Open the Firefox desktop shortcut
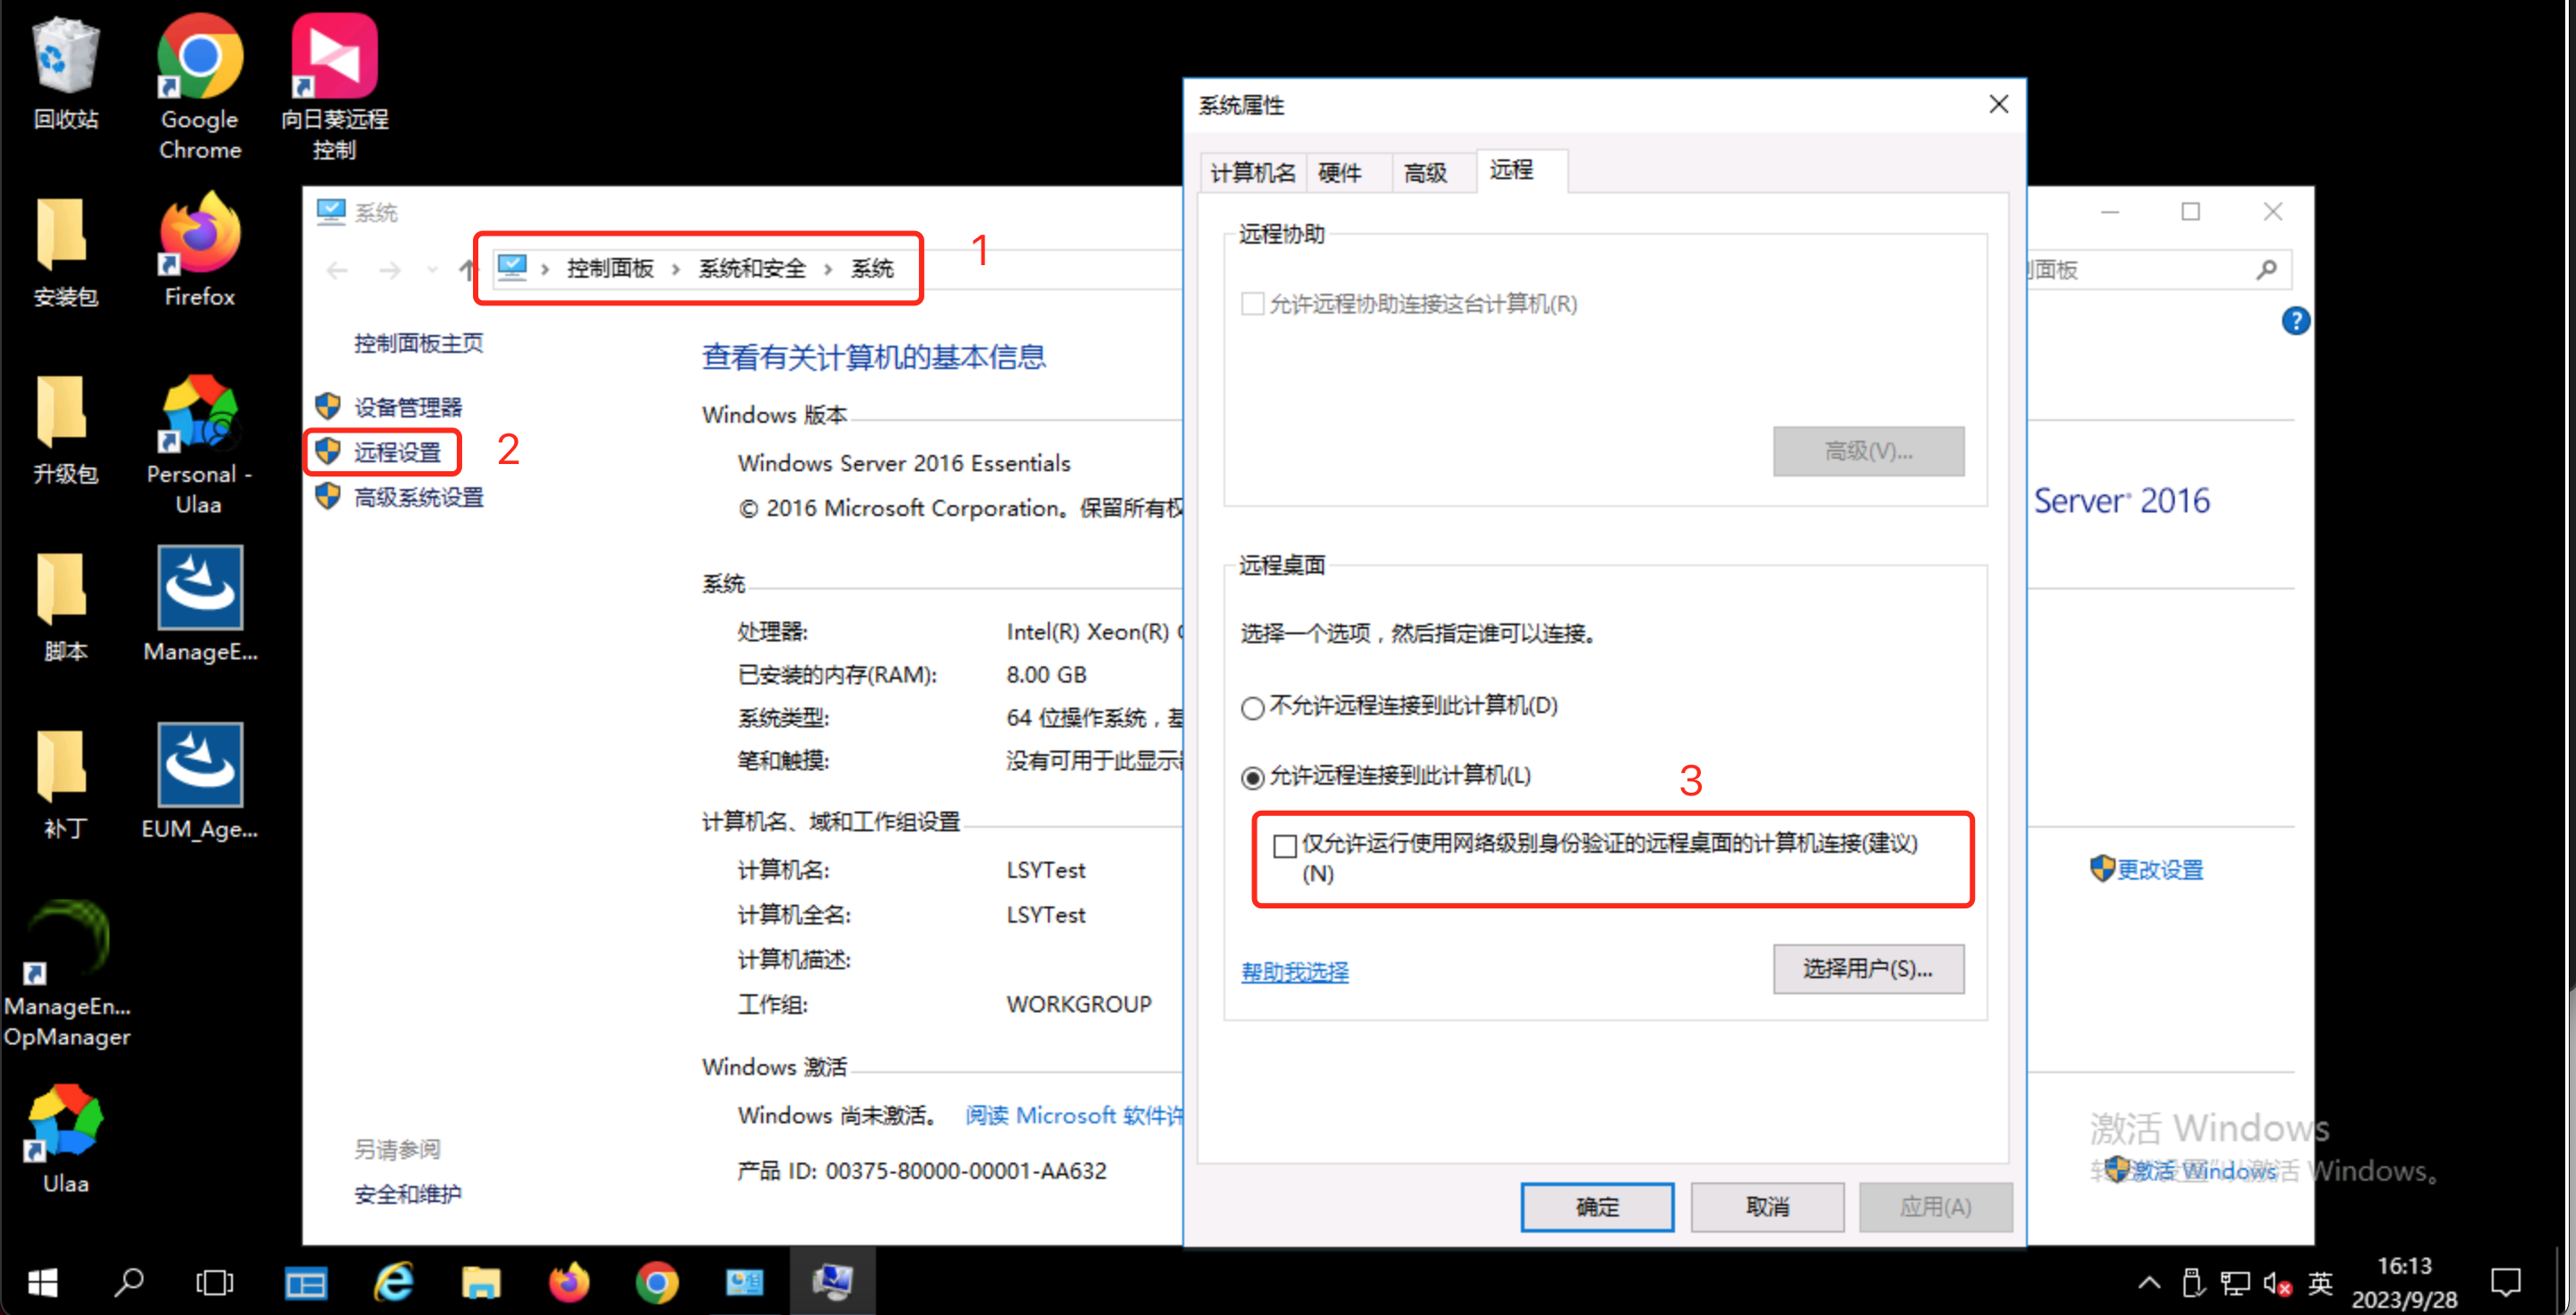Viewport: 2576px width, 1315px height. coord(200,250)
